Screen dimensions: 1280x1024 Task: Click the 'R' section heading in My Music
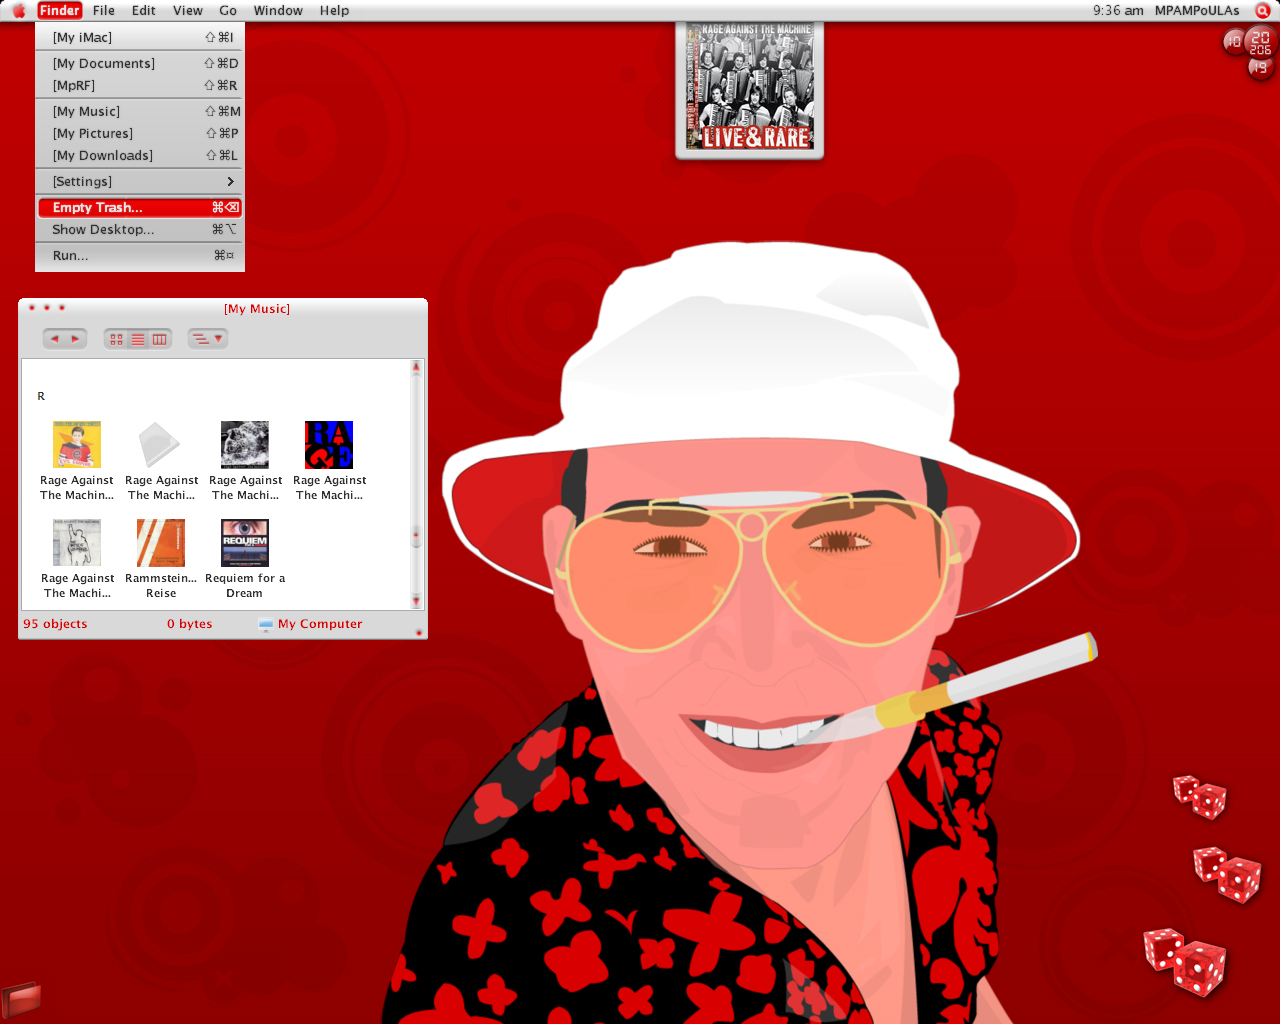41,396
